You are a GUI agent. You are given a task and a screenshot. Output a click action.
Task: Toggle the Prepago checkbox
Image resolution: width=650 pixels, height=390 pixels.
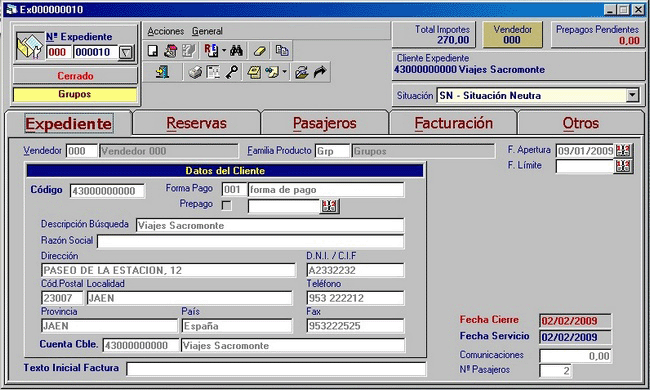[x=227, y=205]
